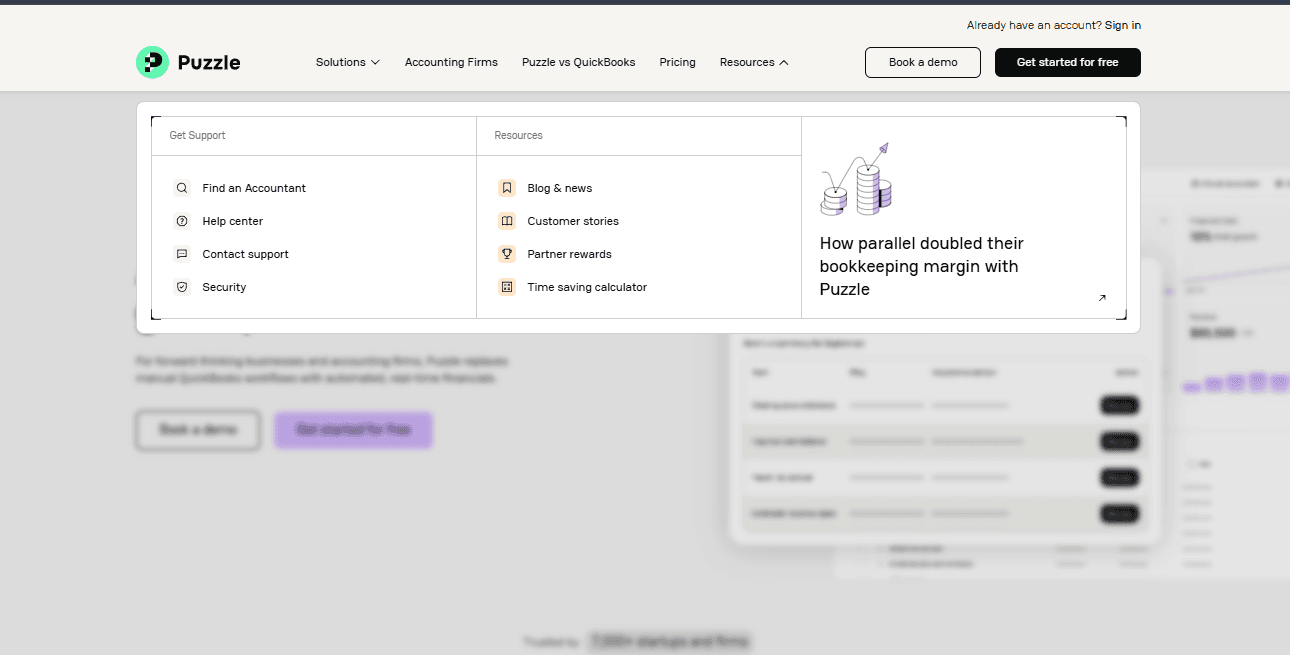Viewport: 1290px width, 655px height.
Task: Click the Puzzle wordmark text
Action: (209, 62)
